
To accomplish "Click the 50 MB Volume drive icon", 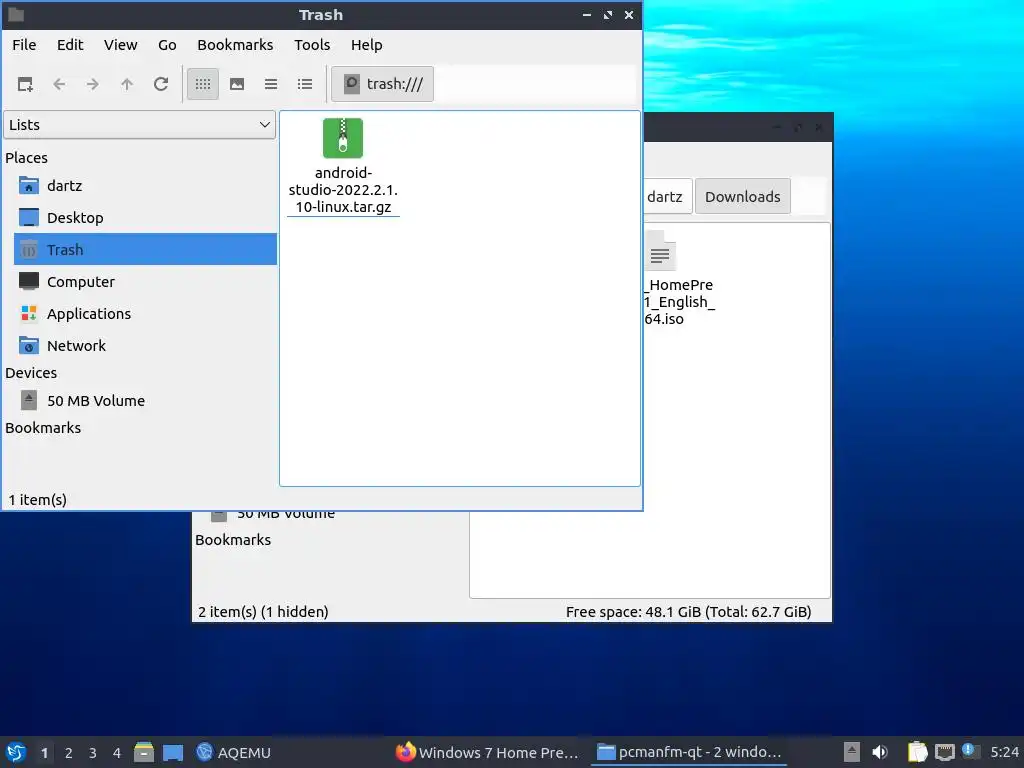I will tap(29, 400).
